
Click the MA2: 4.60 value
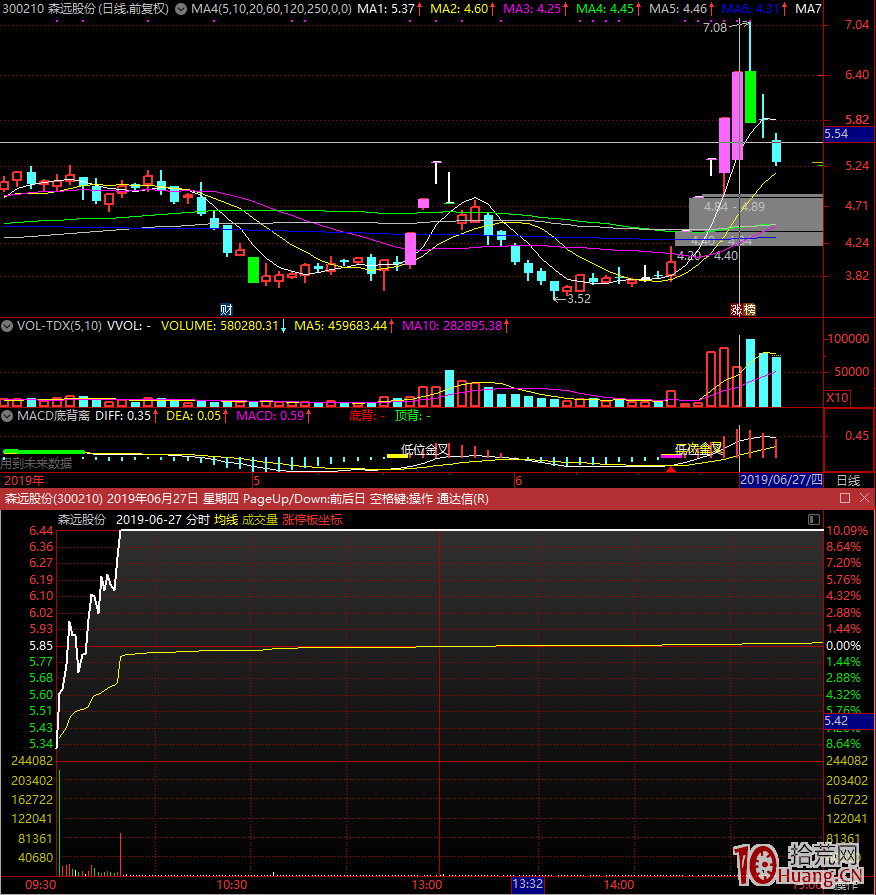point(459,9)
